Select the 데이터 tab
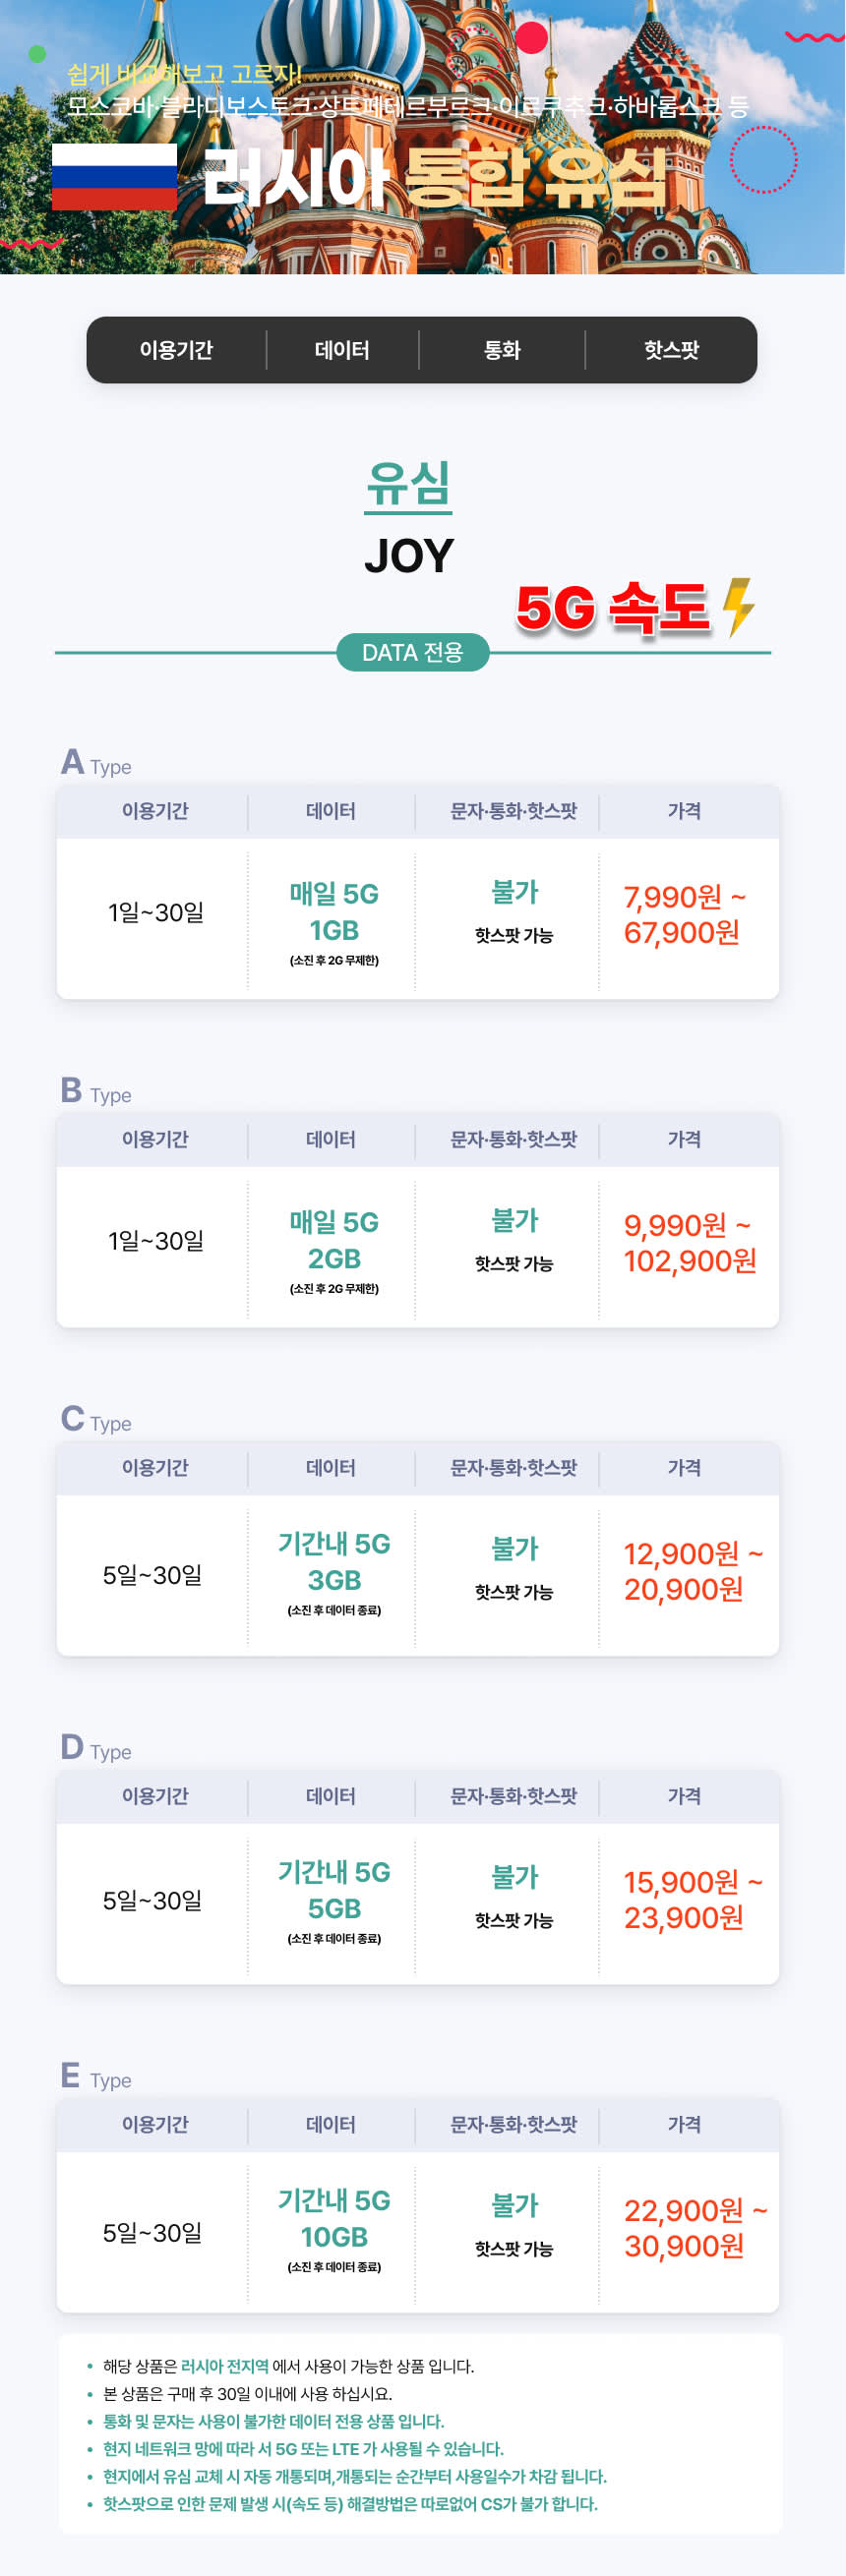The image size is (846, 2576). pyautogui.click(x=342, y=350)
